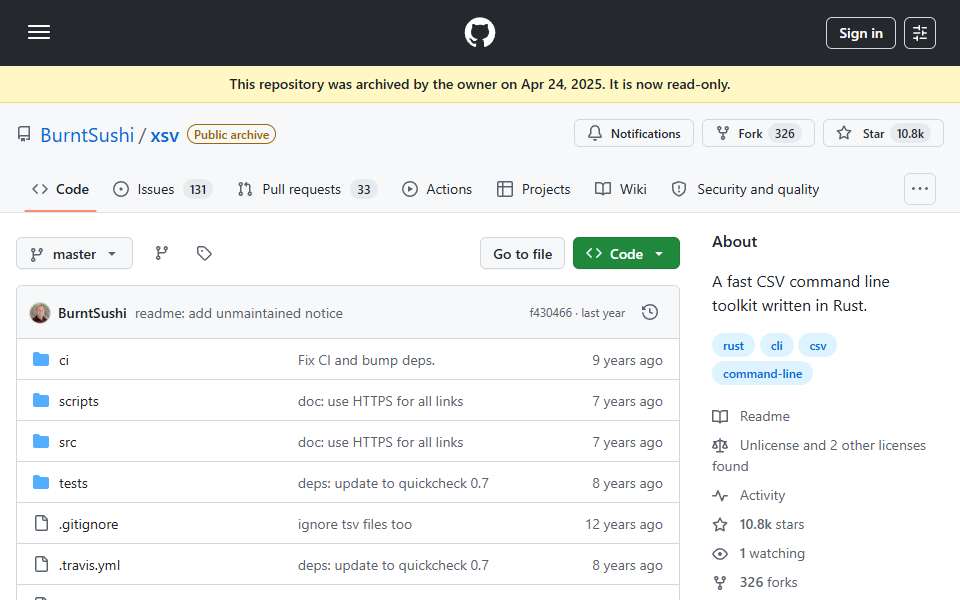Screen dimensions: 960x600
Task: Open src row commit 'doc: use HTTPS'
Action: pos(380,442)
